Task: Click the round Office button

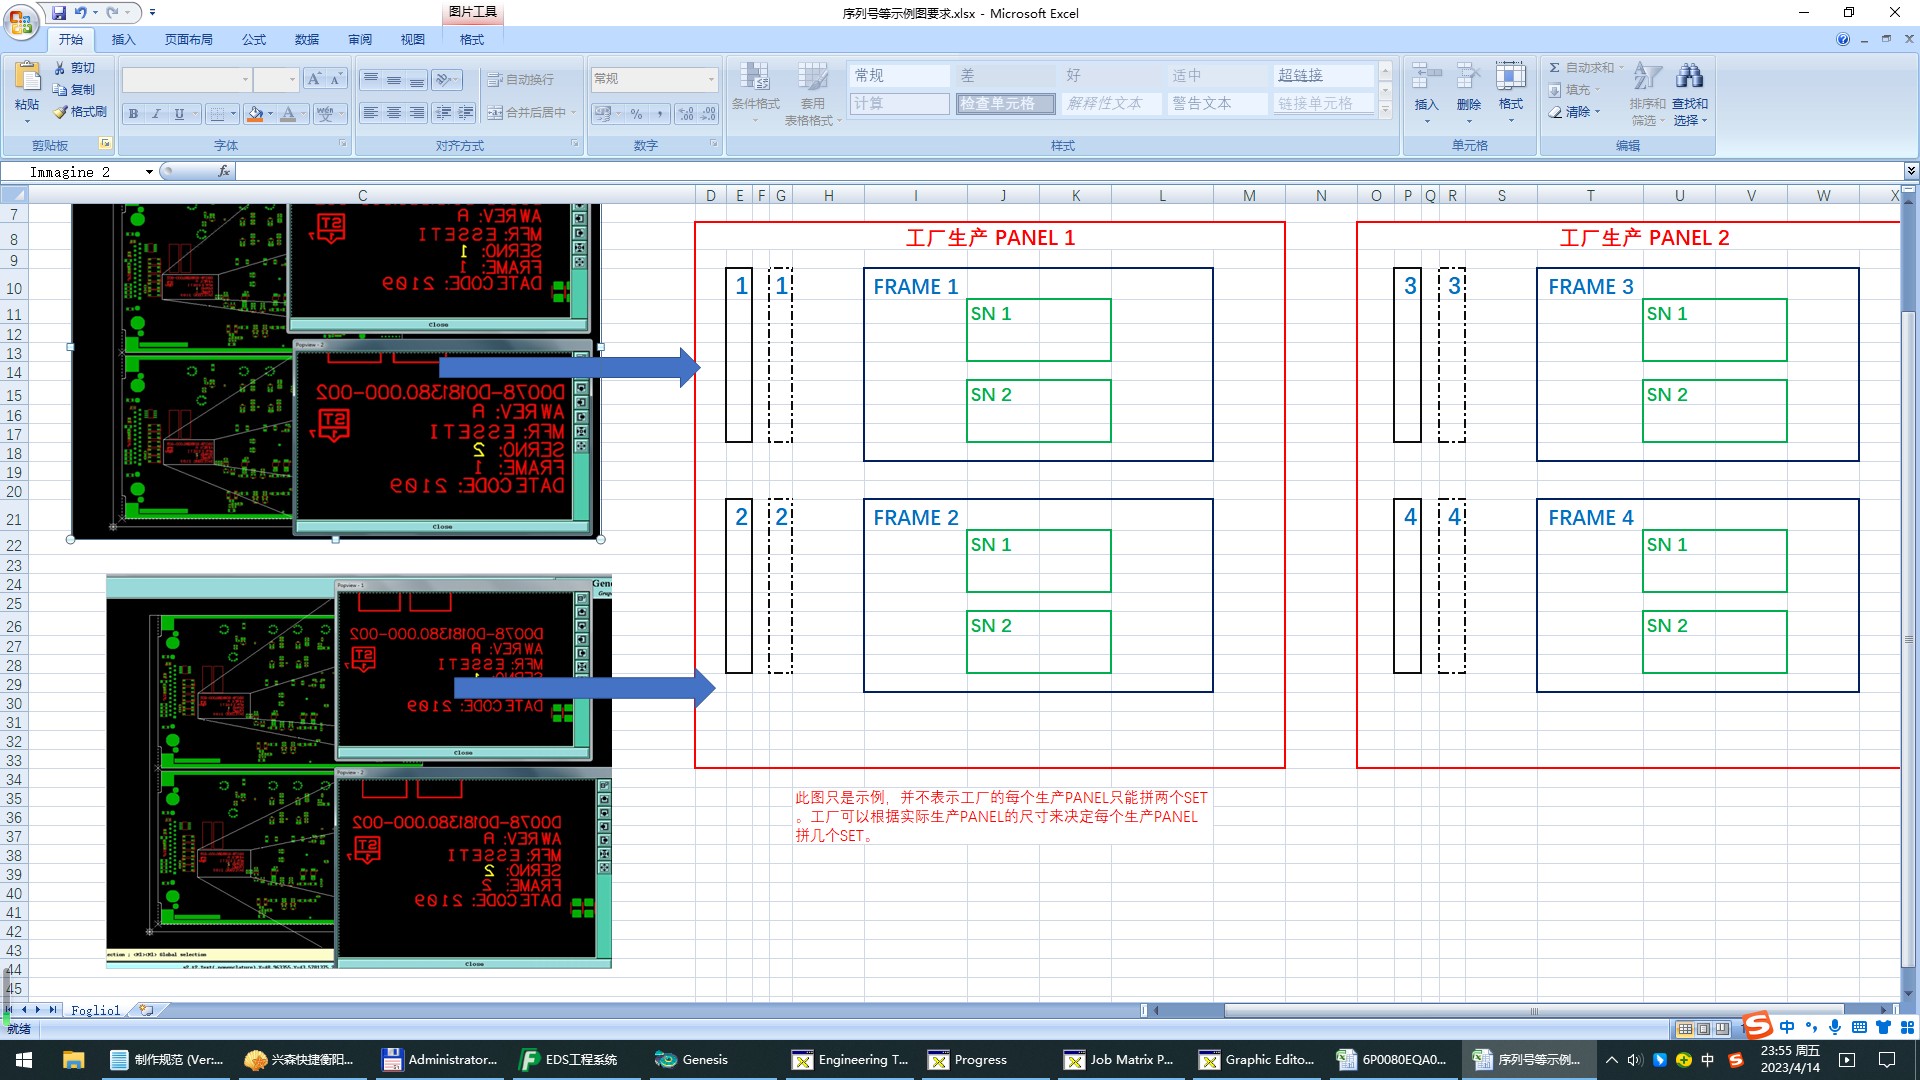Action: click(21, 19)
